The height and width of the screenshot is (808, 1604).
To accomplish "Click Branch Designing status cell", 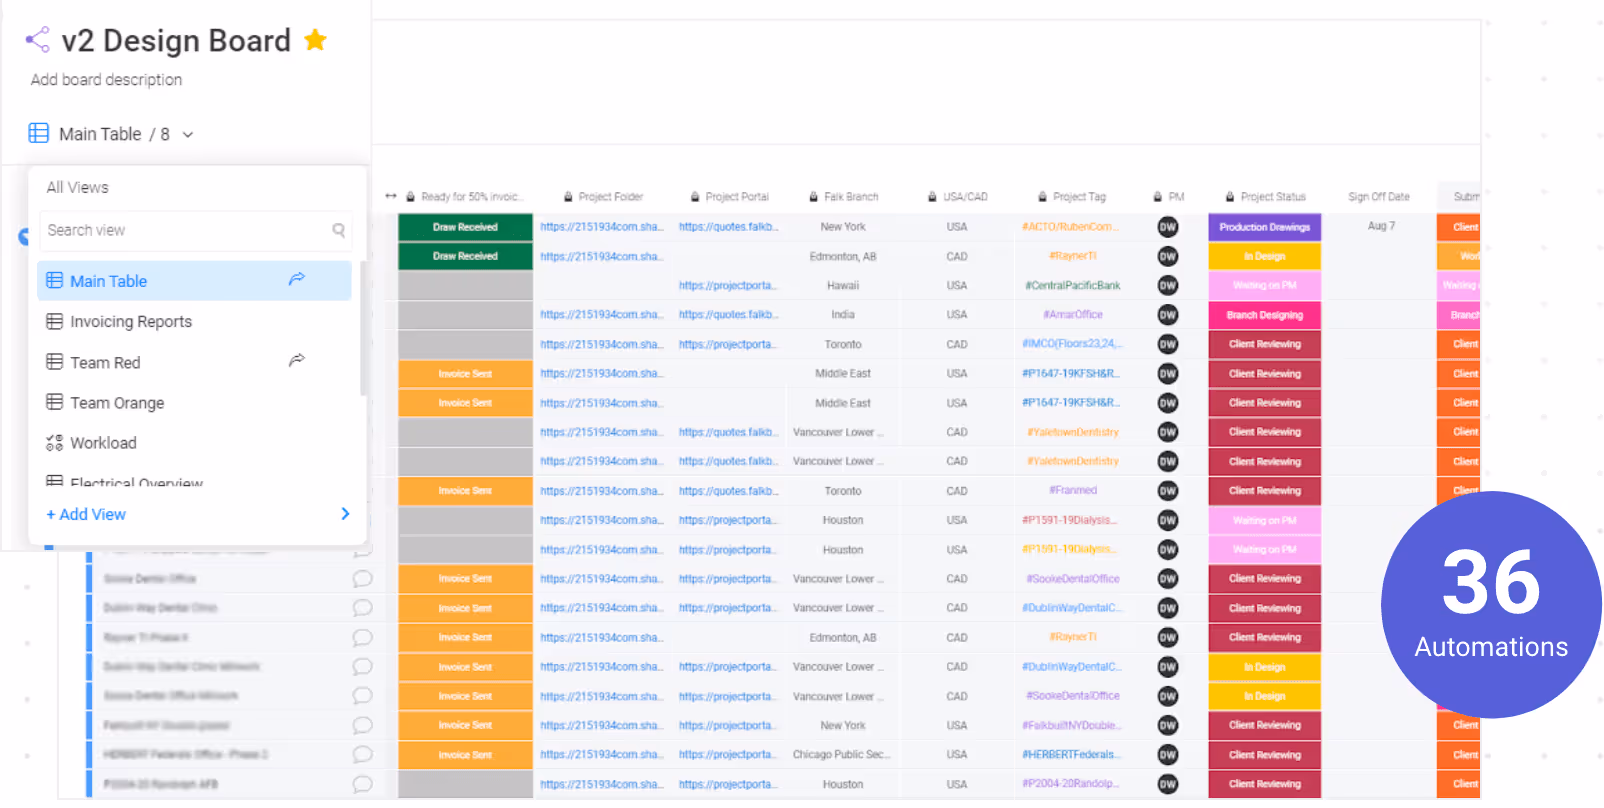I will pos(1264,315).
